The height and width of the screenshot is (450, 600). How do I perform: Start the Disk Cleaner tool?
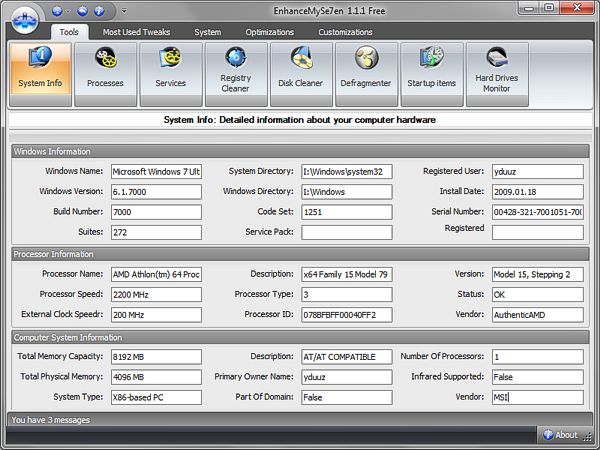coord(301,74)
